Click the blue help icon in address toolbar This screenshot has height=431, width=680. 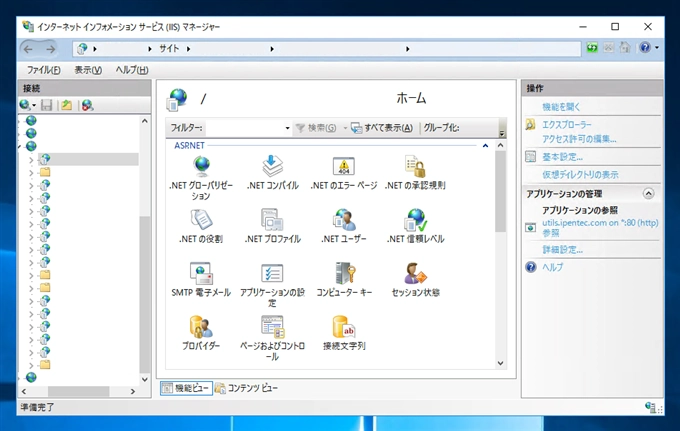645,47
